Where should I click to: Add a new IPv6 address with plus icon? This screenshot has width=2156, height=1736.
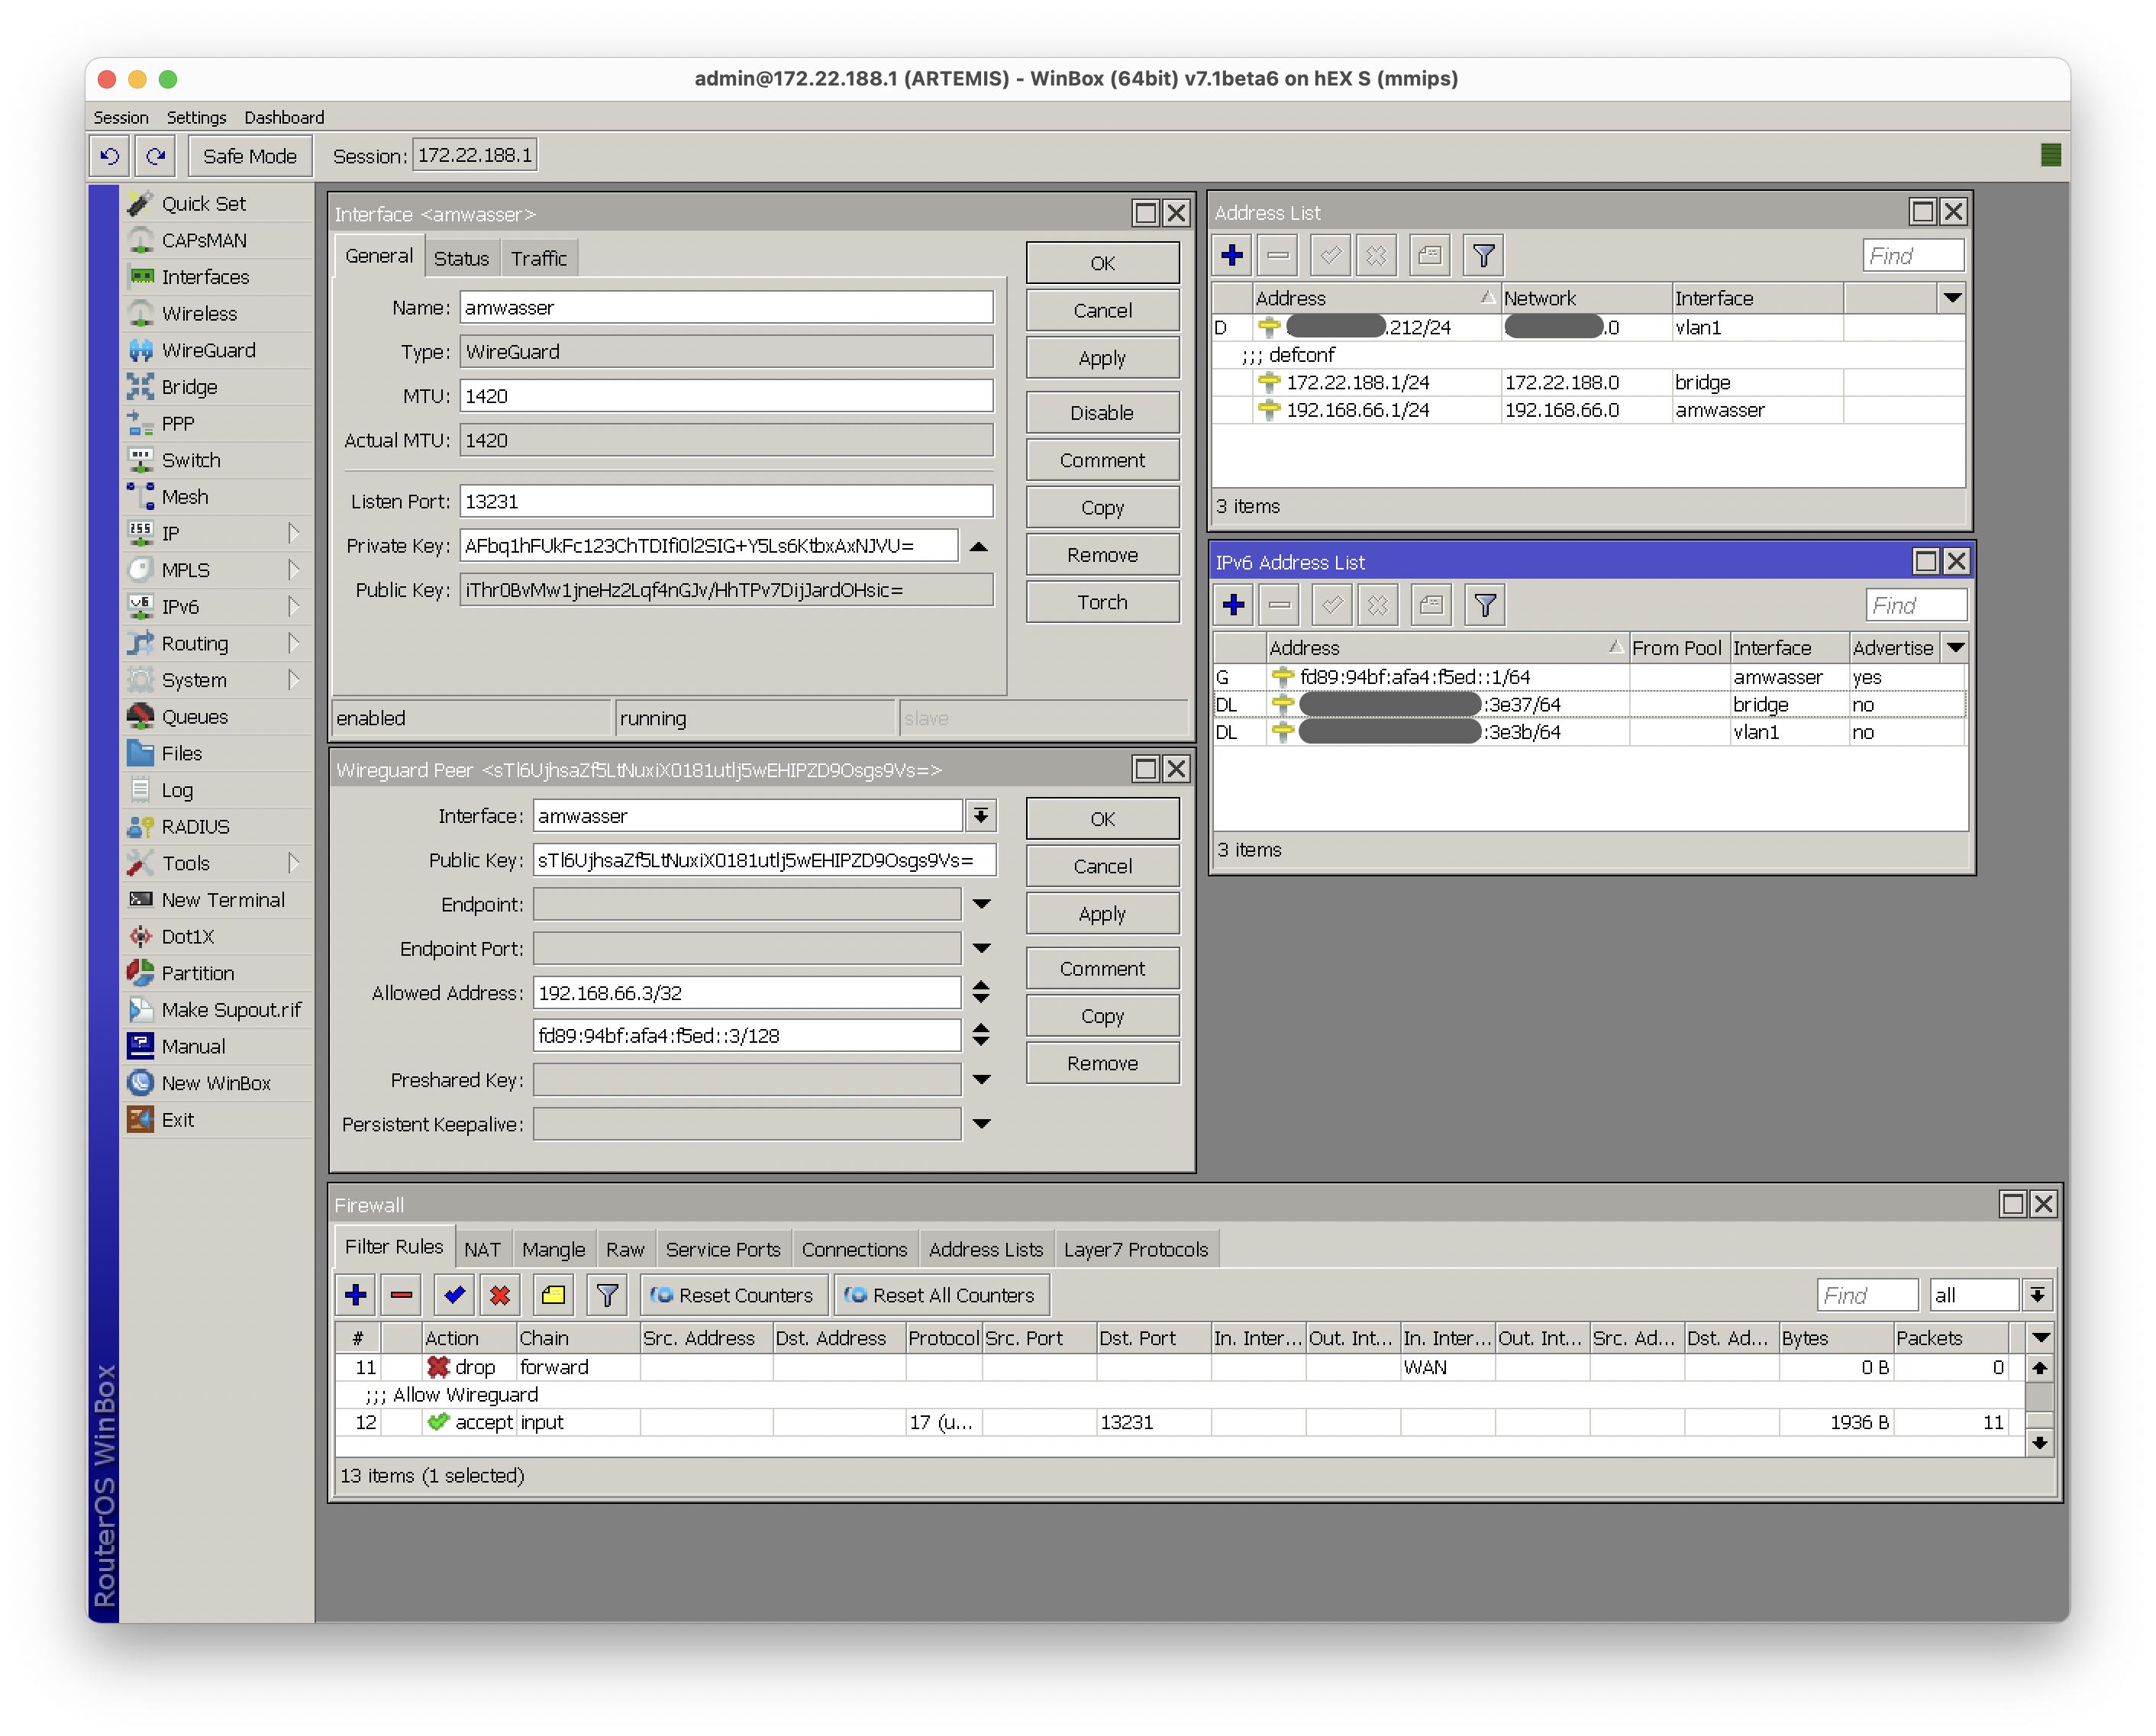coord(1233,605)
